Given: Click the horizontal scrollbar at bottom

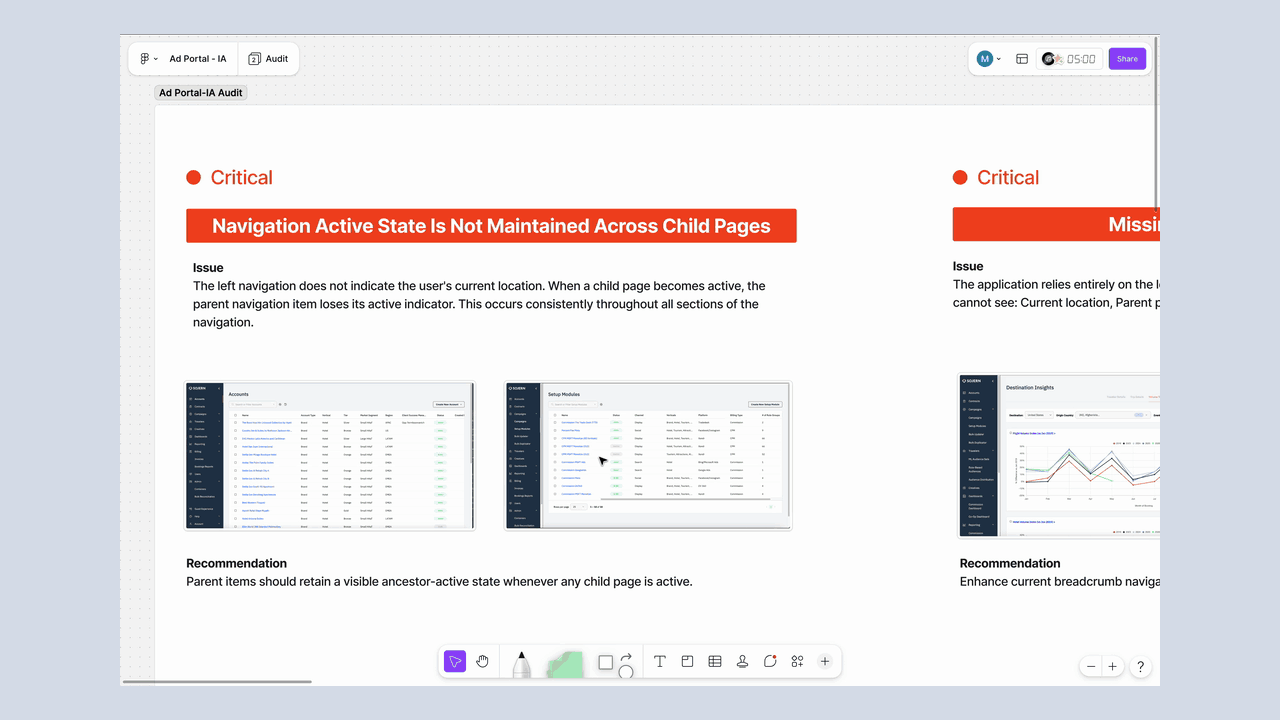Looking at the screenshot, I should tap(216, 682).
